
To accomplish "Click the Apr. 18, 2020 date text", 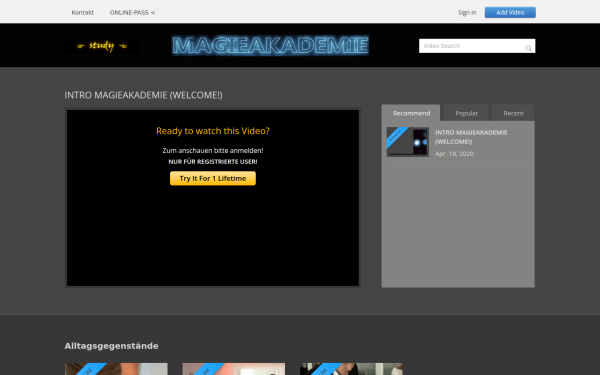I will (454, 154).
